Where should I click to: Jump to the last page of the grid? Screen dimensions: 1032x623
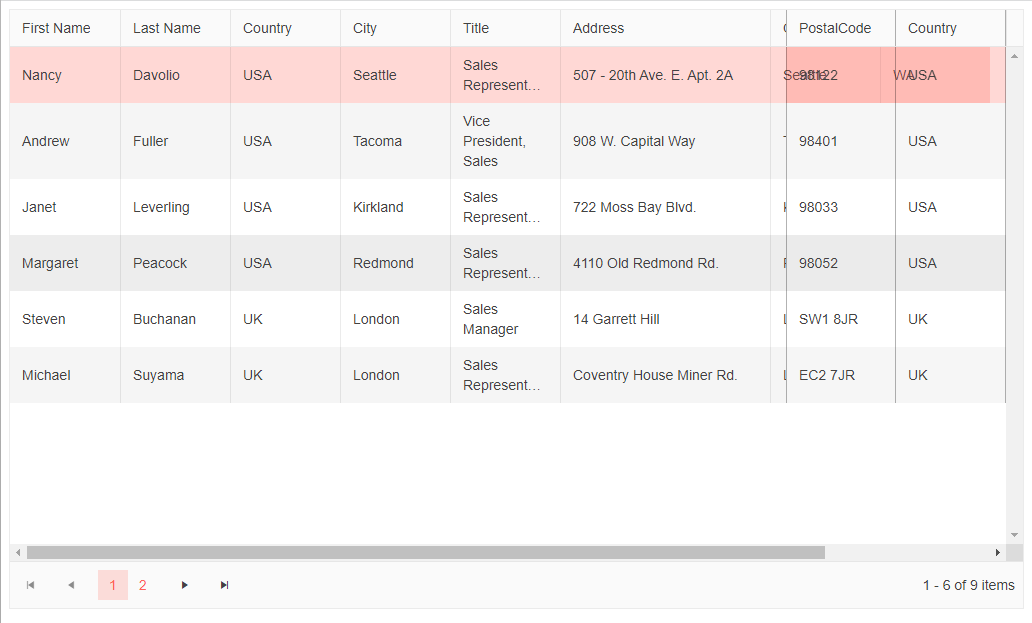pos(224,585)
